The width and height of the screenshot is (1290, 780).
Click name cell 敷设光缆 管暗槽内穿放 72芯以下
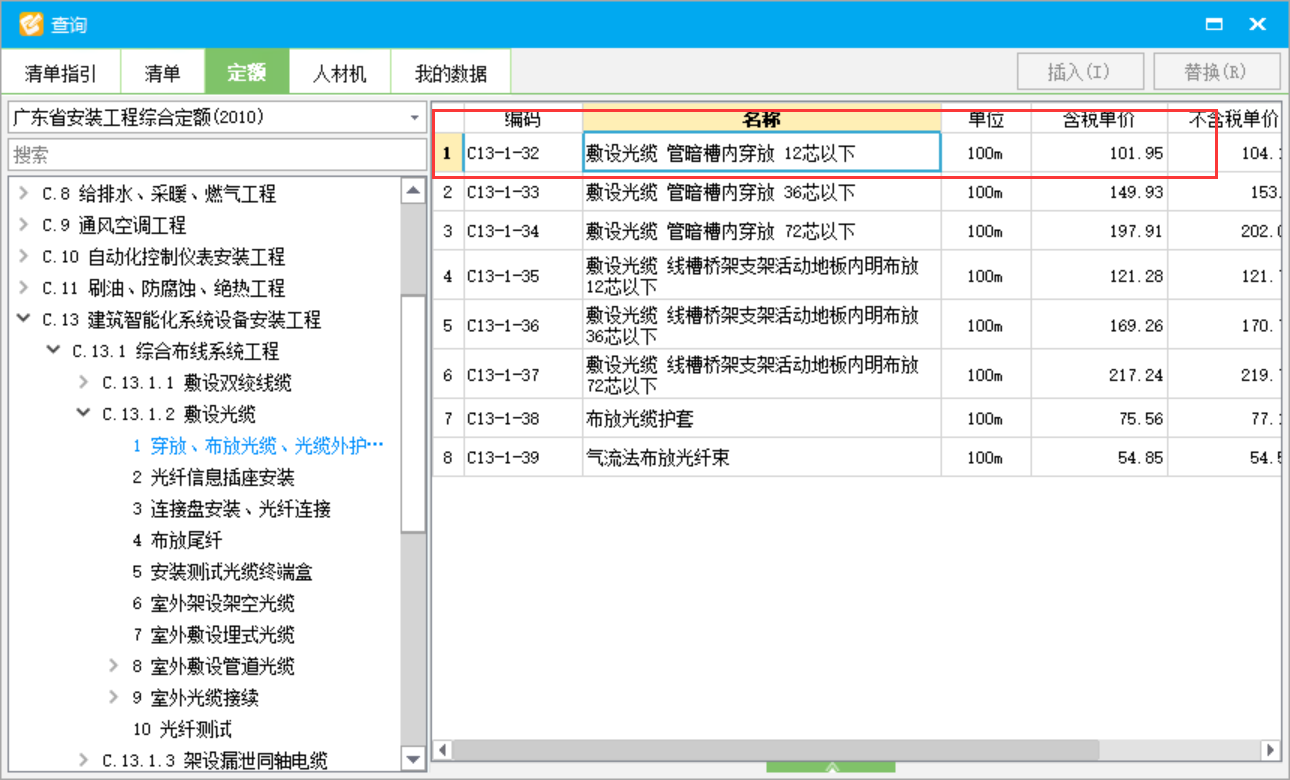[762, 231]
